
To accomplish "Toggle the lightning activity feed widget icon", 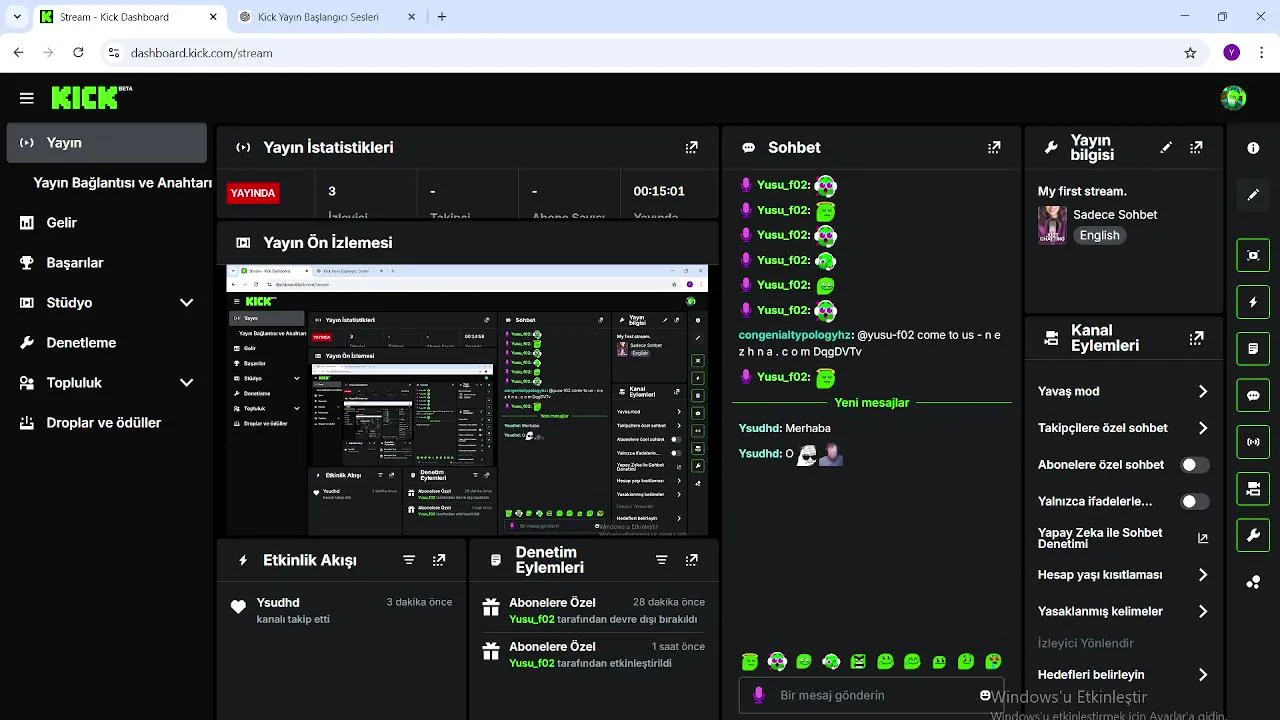I will (x=1253, y=302).
